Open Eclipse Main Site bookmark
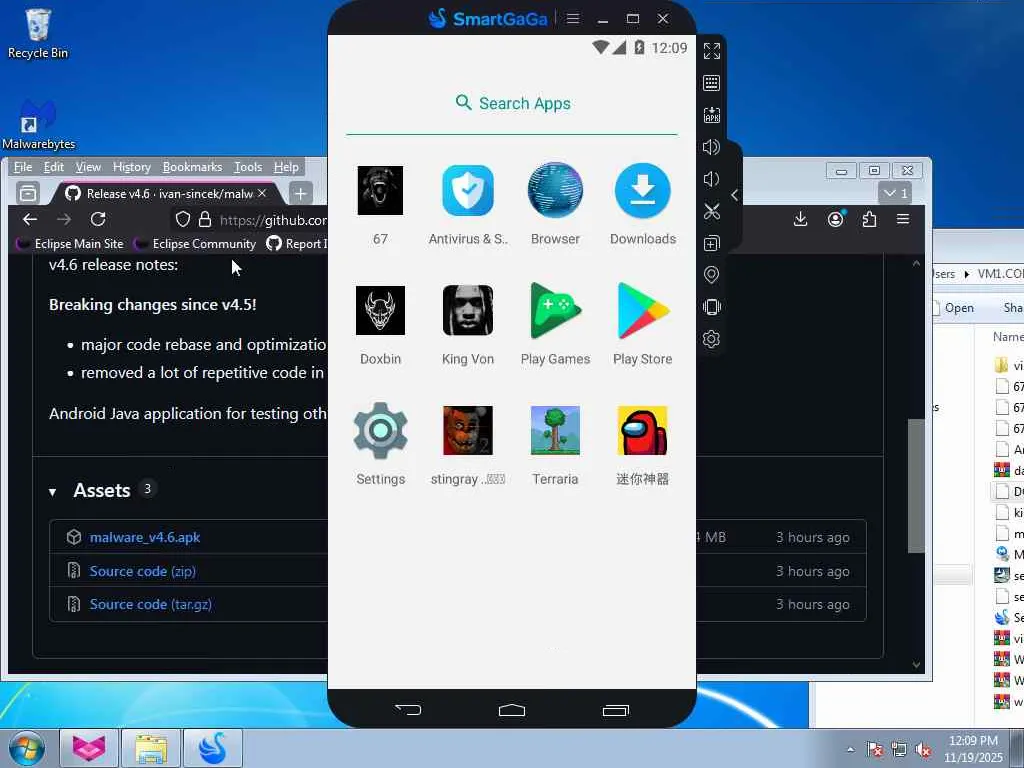 tap(70, 244)
